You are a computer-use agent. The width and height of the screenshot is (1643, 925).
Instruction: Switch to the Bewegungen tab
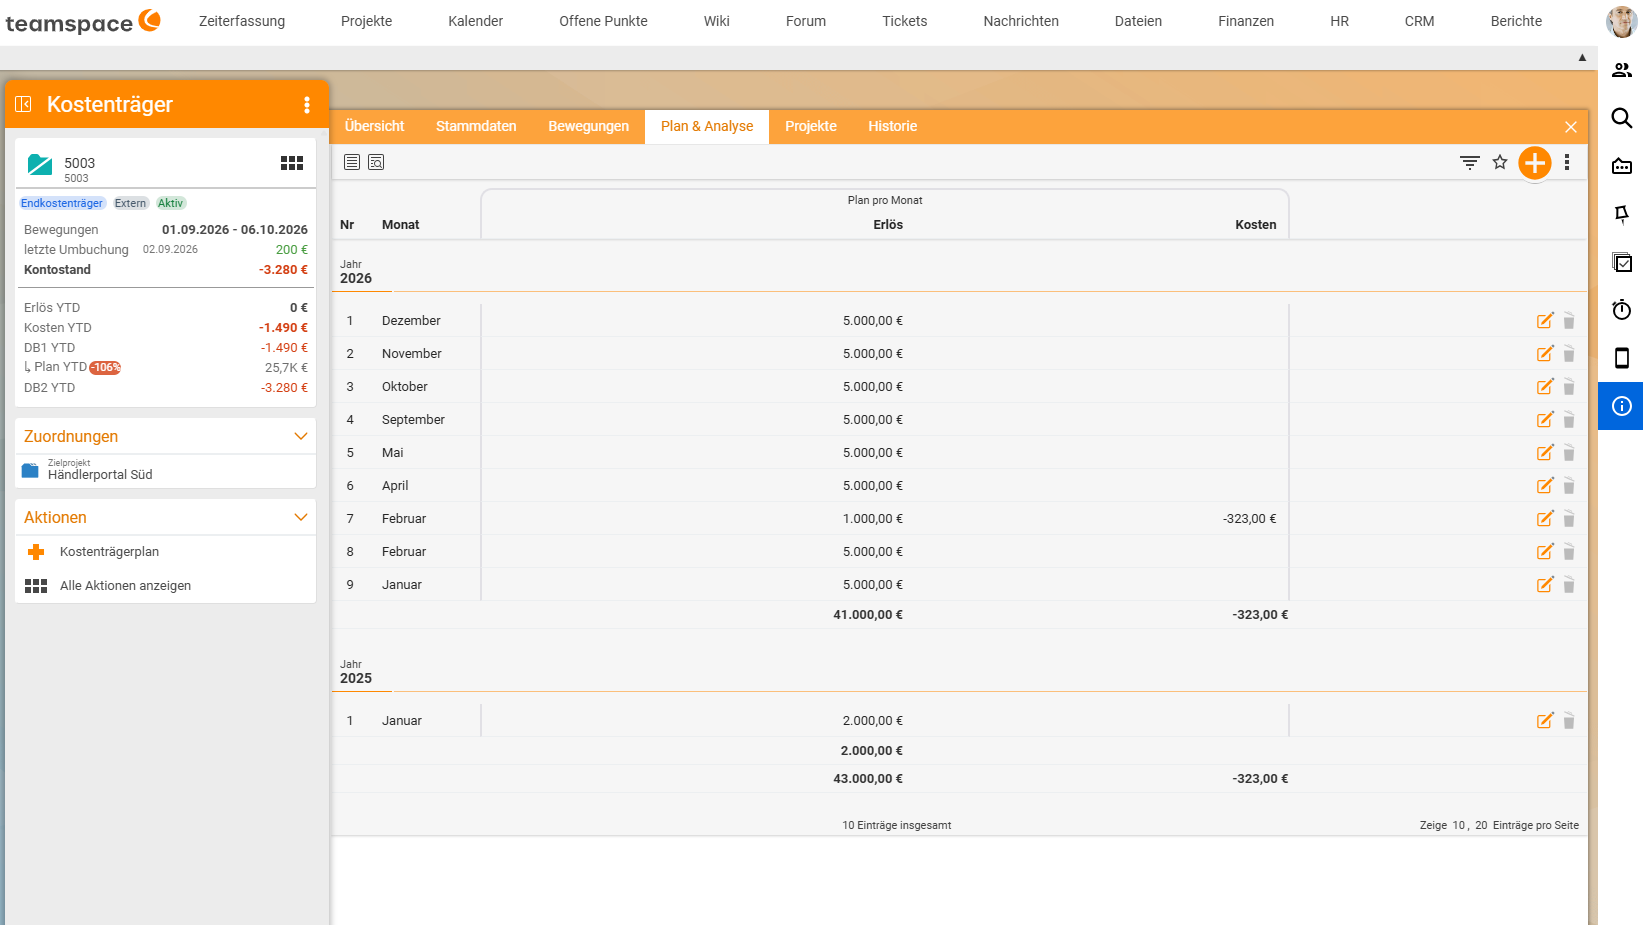[588, 126]
